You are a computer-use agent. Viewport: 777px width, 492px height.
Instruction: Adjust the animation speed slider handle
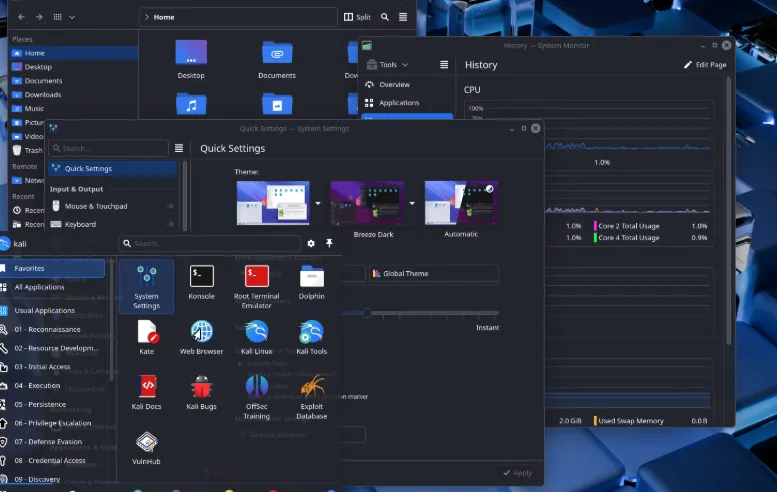pyautogui.click(x=367, y=313)
